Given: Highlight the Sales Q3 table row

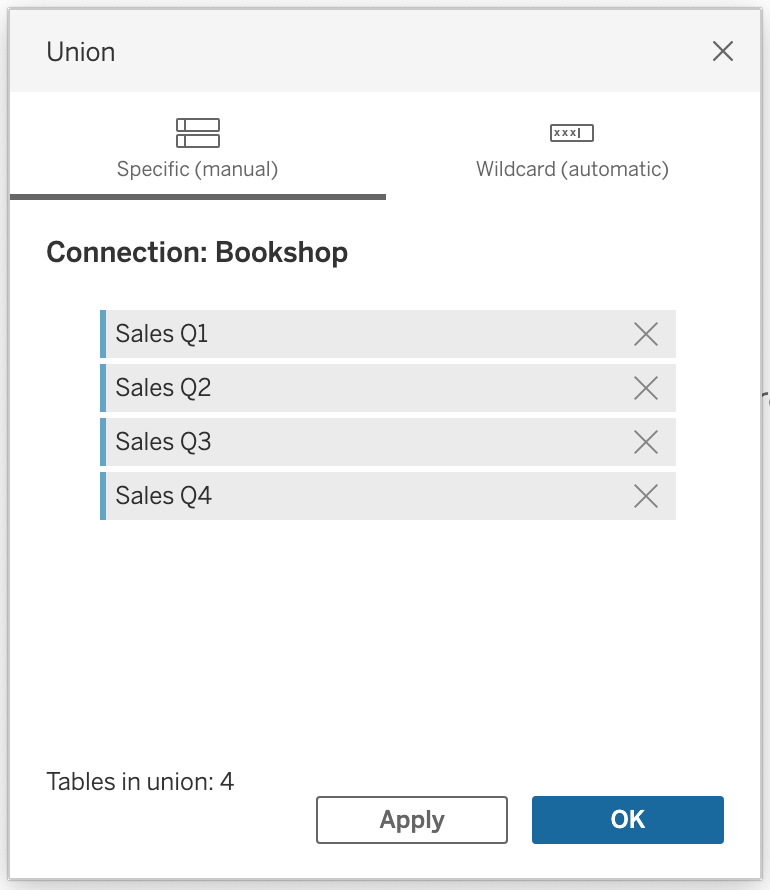Looking at the screenshot, I should pyautogui.click(x=360, y=442).
